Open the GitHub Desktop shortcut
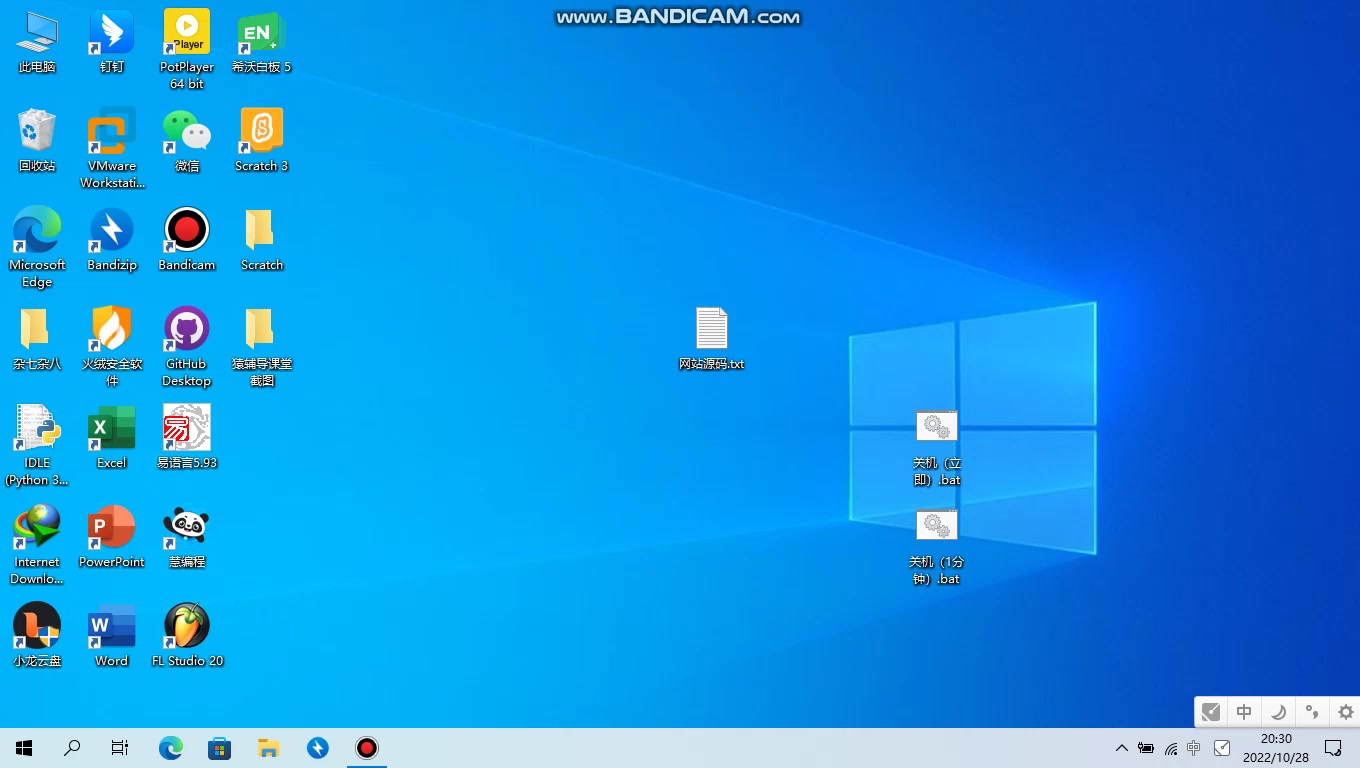 point(187,330)
